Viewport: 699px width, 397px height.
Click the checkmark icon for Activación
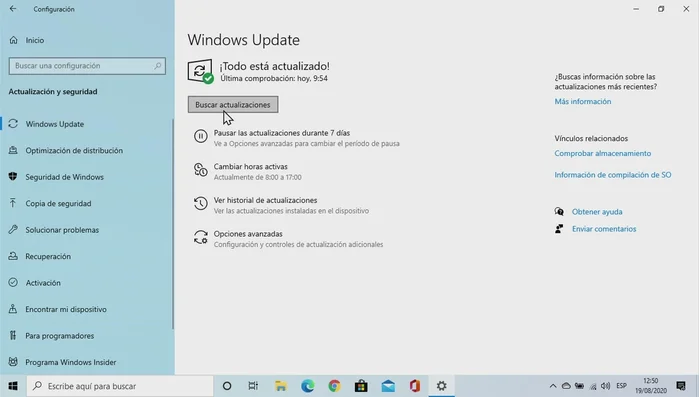coord(13,282)
